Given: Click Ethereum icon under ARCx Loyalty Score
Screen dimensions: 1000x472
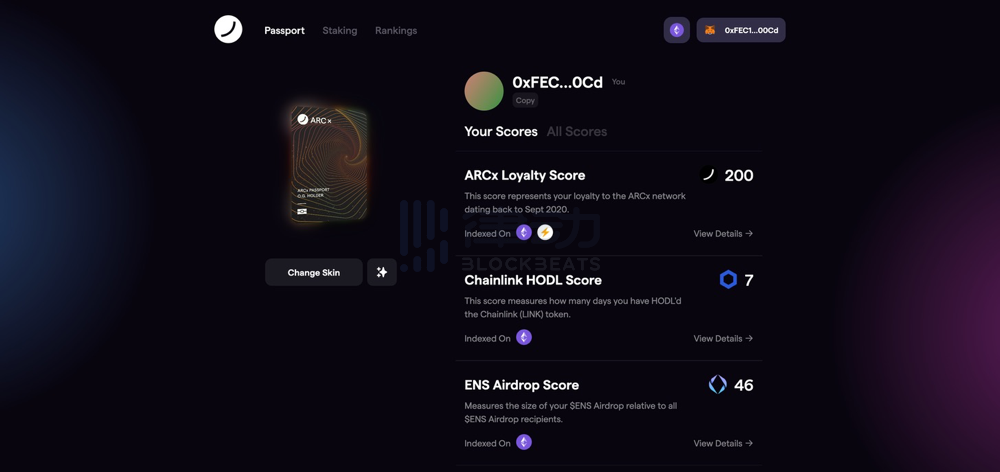Looking at the screenshot, I should coord(524,233).
